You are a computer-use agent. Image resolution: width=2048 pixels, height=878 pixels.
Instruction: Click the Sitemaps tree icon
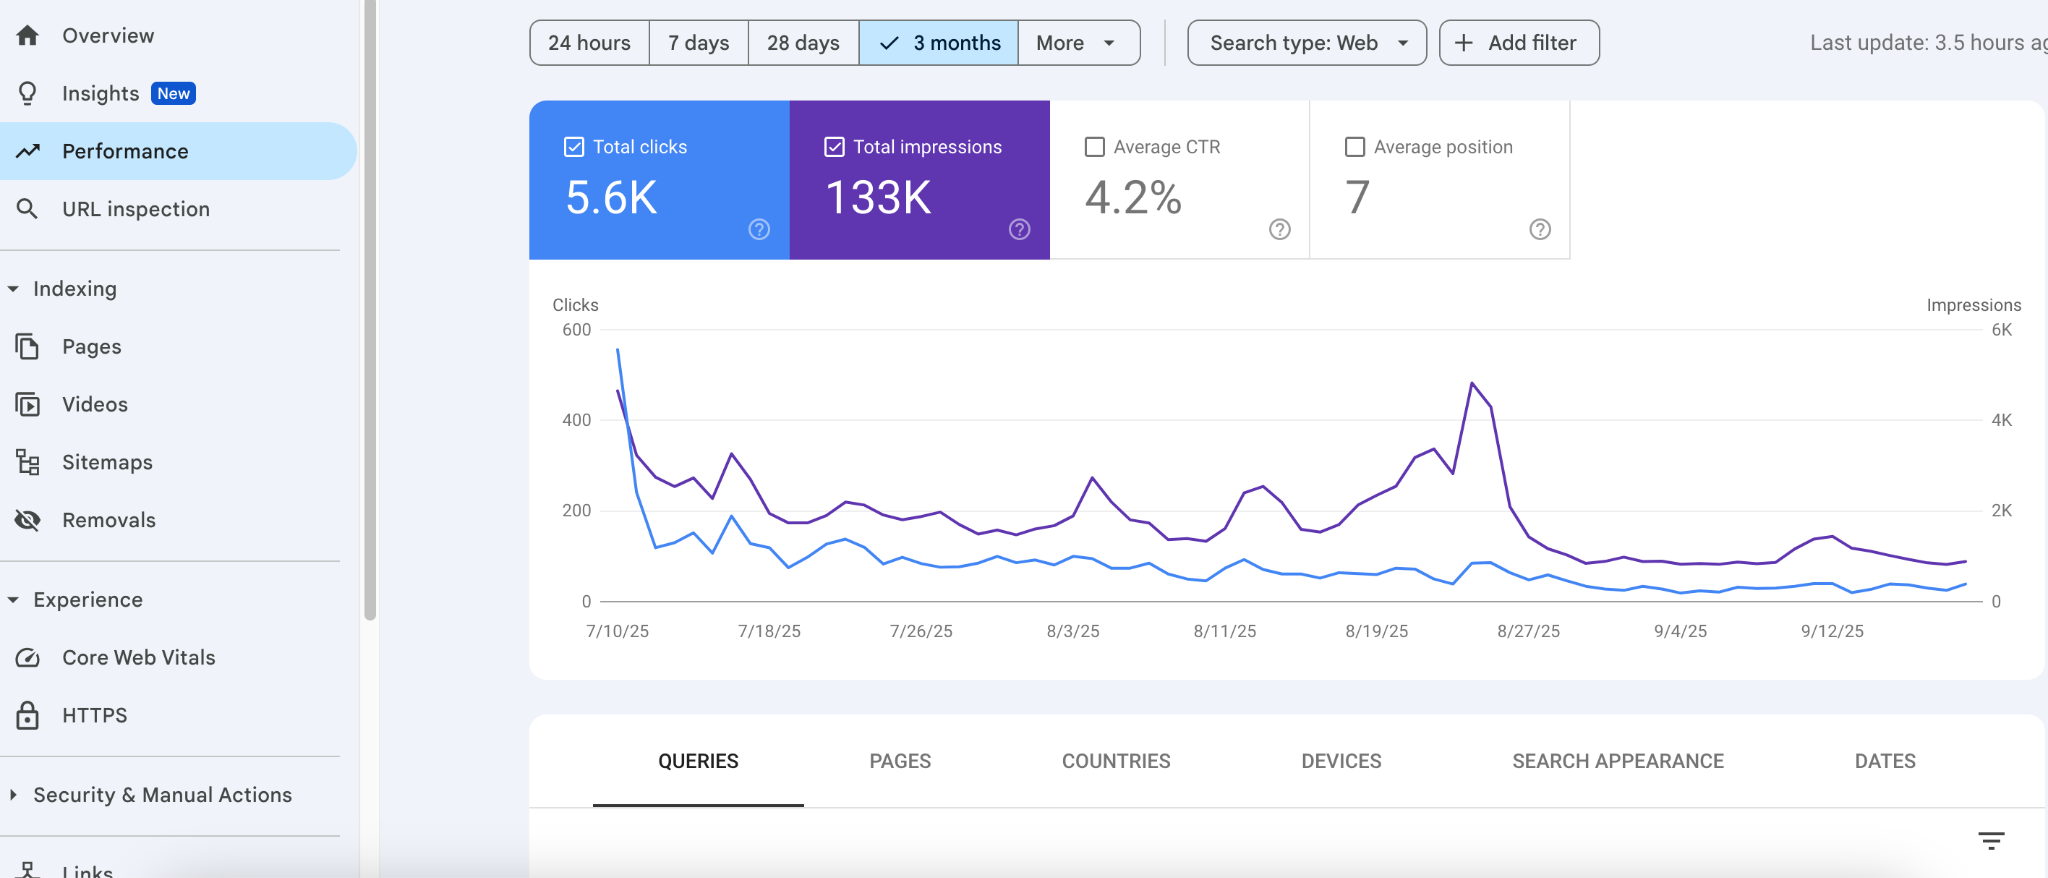tap(28, 462)
